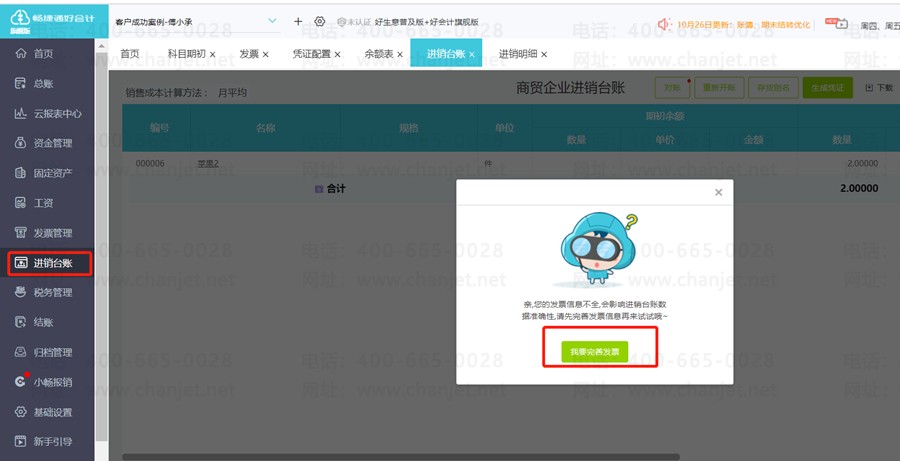This screenshot has height=461, width=900.
Task: Click the 件 unit cell
Action: [x=488, y=164]
